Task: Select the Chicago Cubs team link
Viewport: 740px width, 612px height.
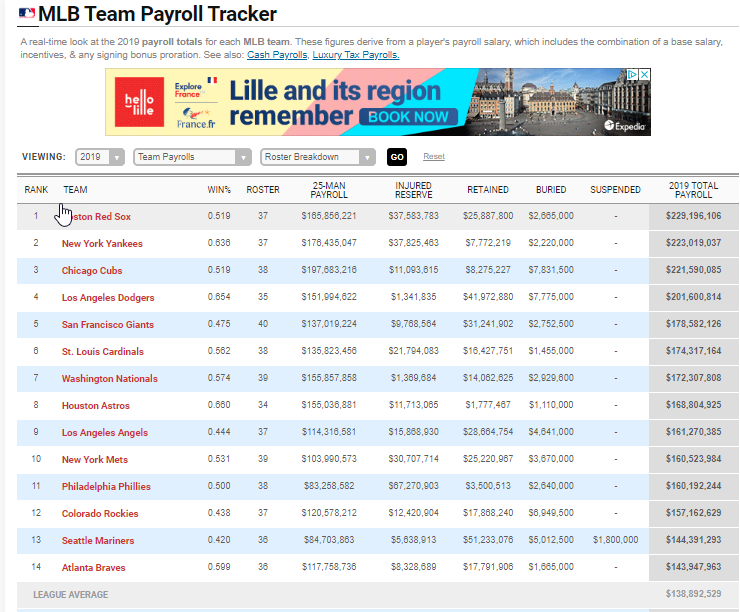Action: pos(94,271)
